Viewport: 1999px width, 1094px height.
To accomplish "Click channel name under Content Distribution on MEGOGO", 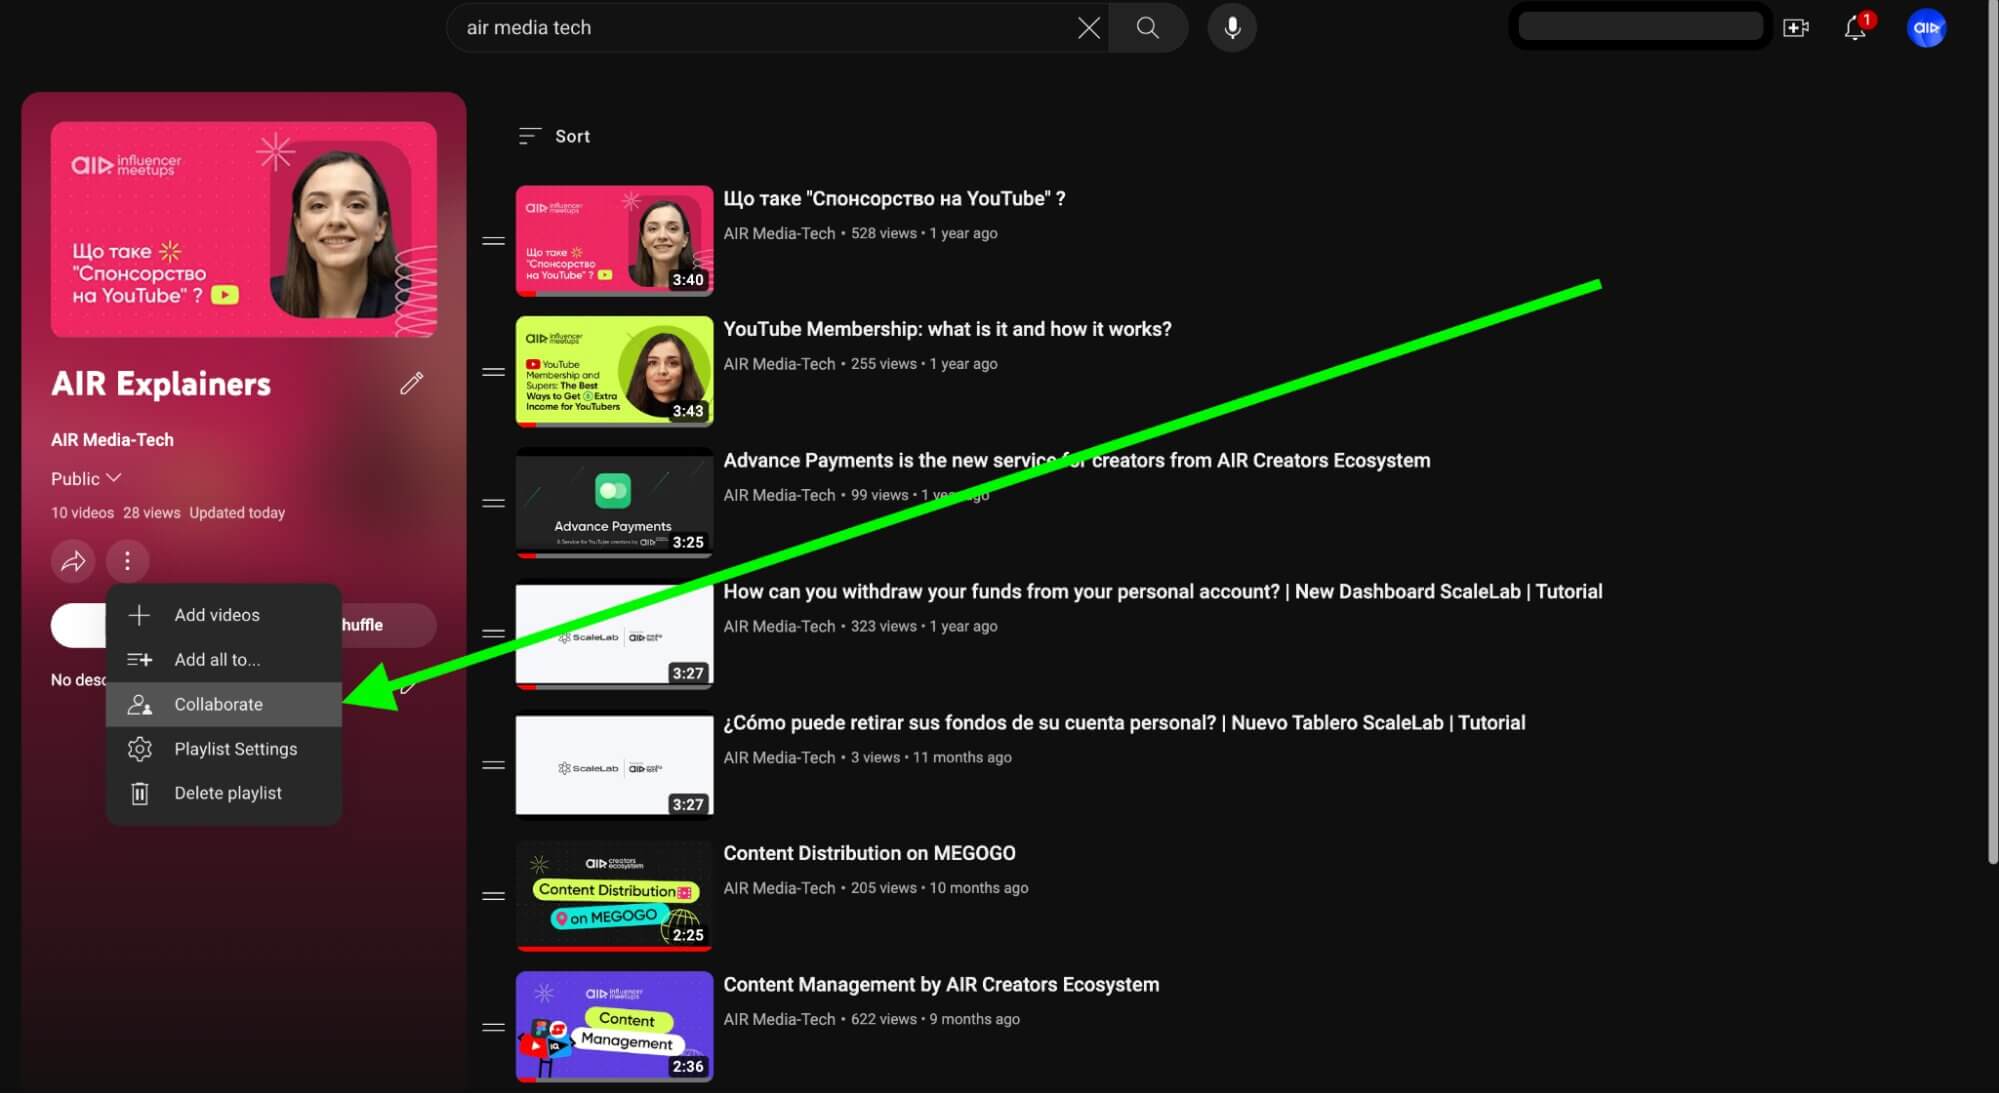I will [779, 888].
